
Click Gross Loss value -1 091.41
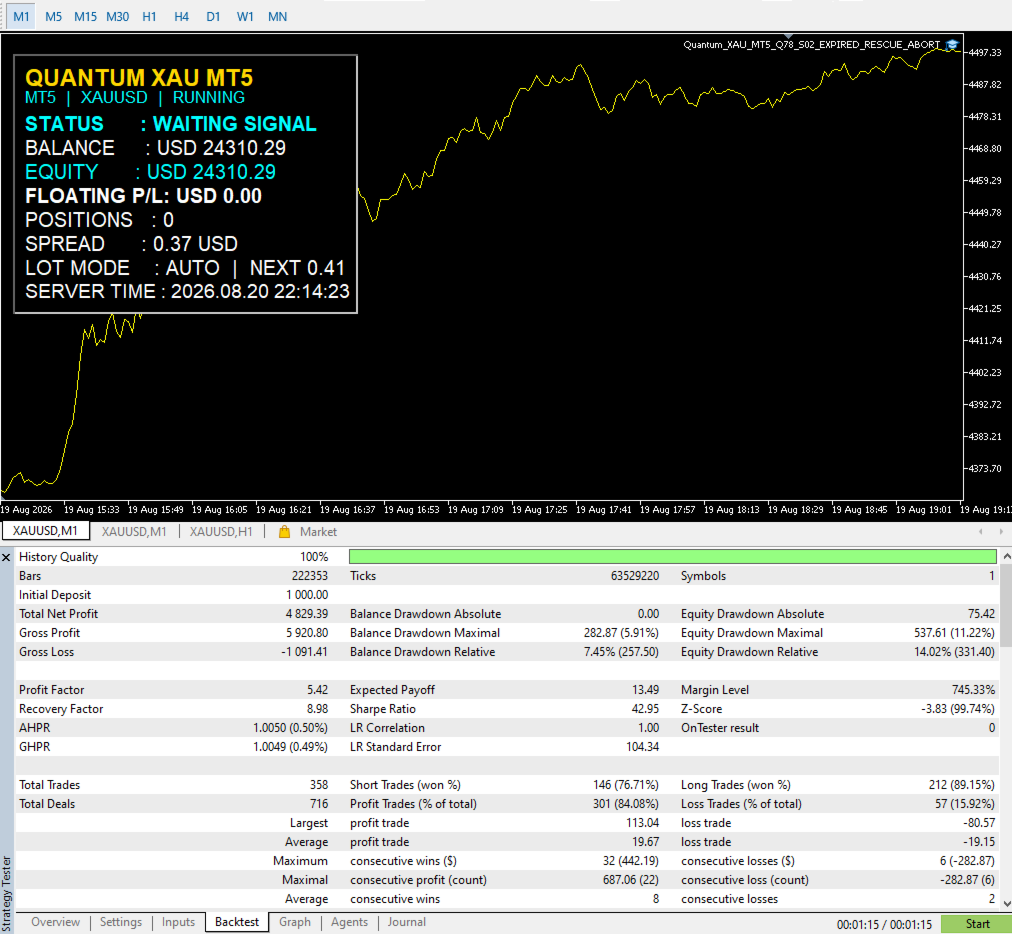(304, 652)
